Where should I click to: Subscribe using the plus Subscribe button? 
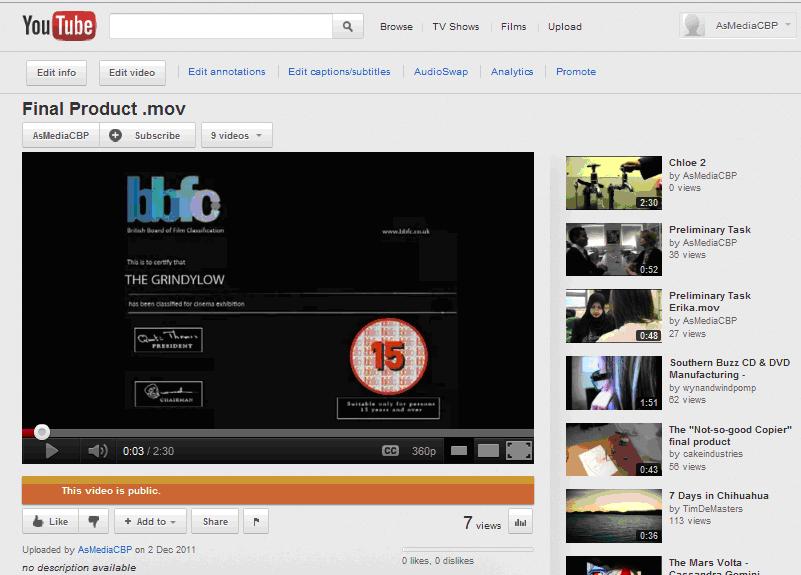(x=147, y=135)
